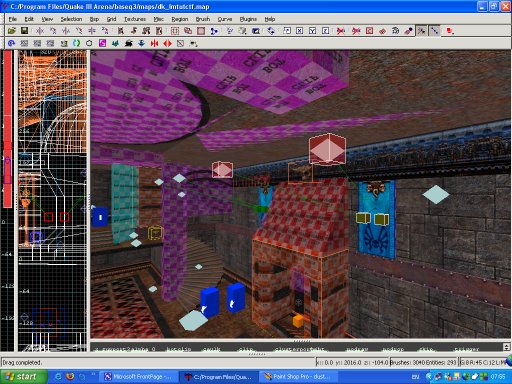Viewport: 512px width, 384px height.
Task: Open the Bsp menu
Action: (94, 19)
